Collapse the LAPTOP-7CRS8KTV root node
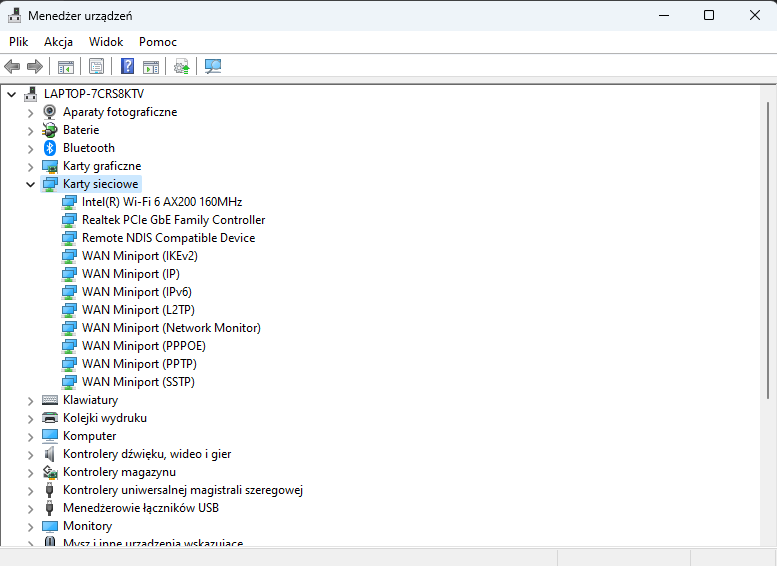 point(12,94)
